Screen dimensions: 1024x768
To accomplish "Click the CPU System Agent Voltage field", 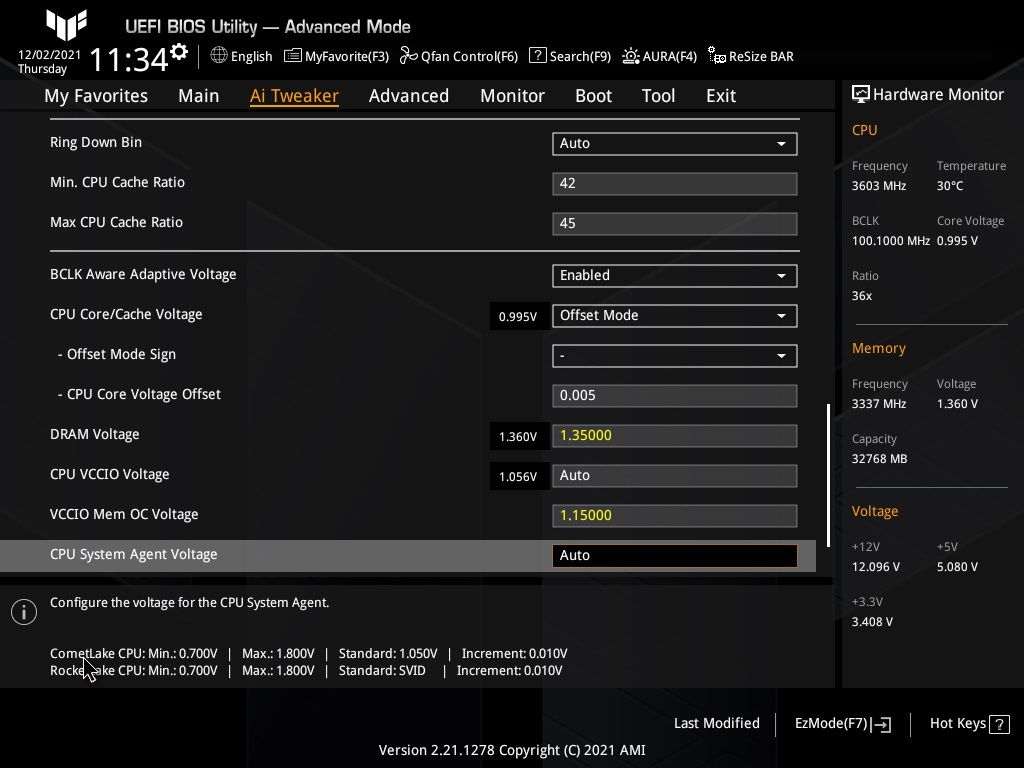I will click(675, 555).
